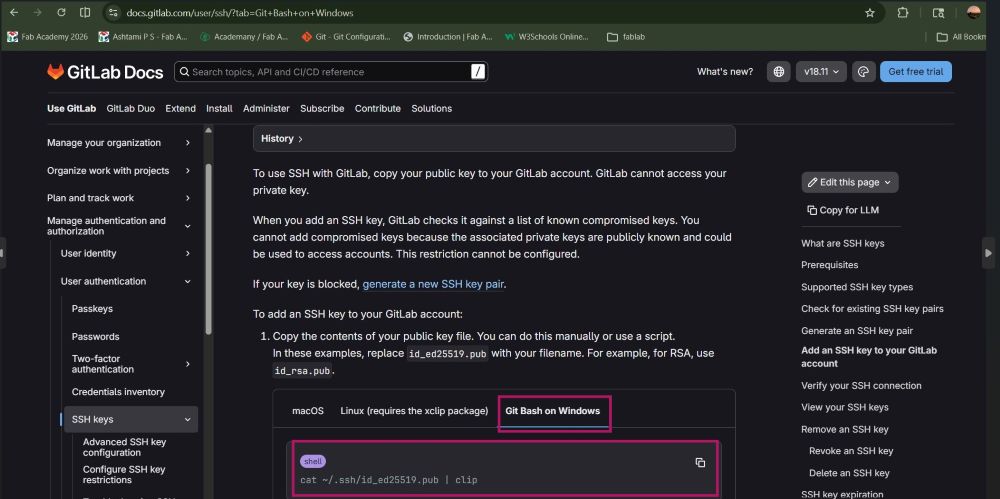
Task: Switch to the macOS tab
Action: tap(308, 411)
